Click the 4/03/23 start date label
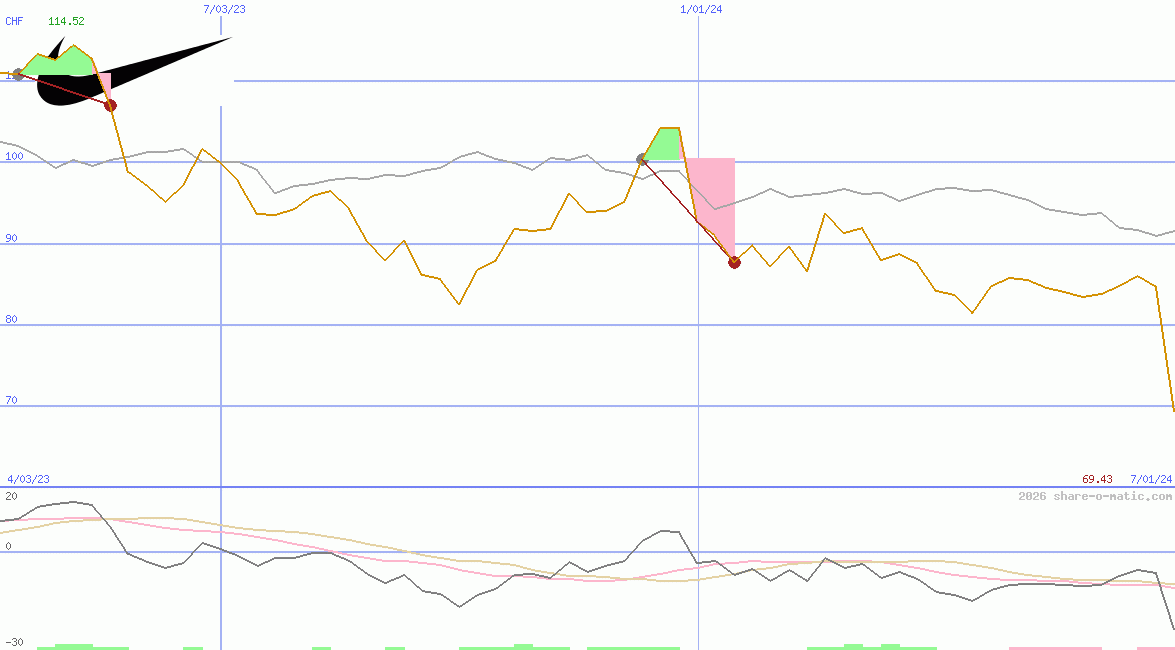This screenshot has height=650, width=1175. coord(28,479)
